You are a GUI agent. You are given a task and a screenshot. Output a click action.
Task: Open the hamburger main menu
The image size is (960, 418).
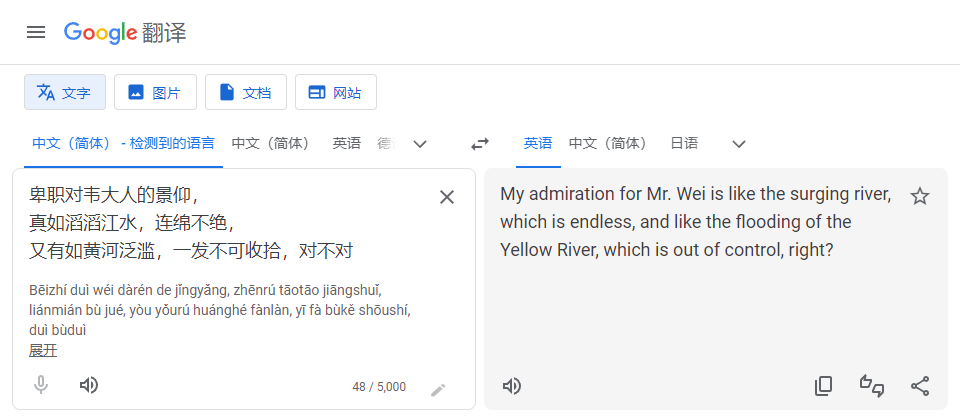point(36,32)
